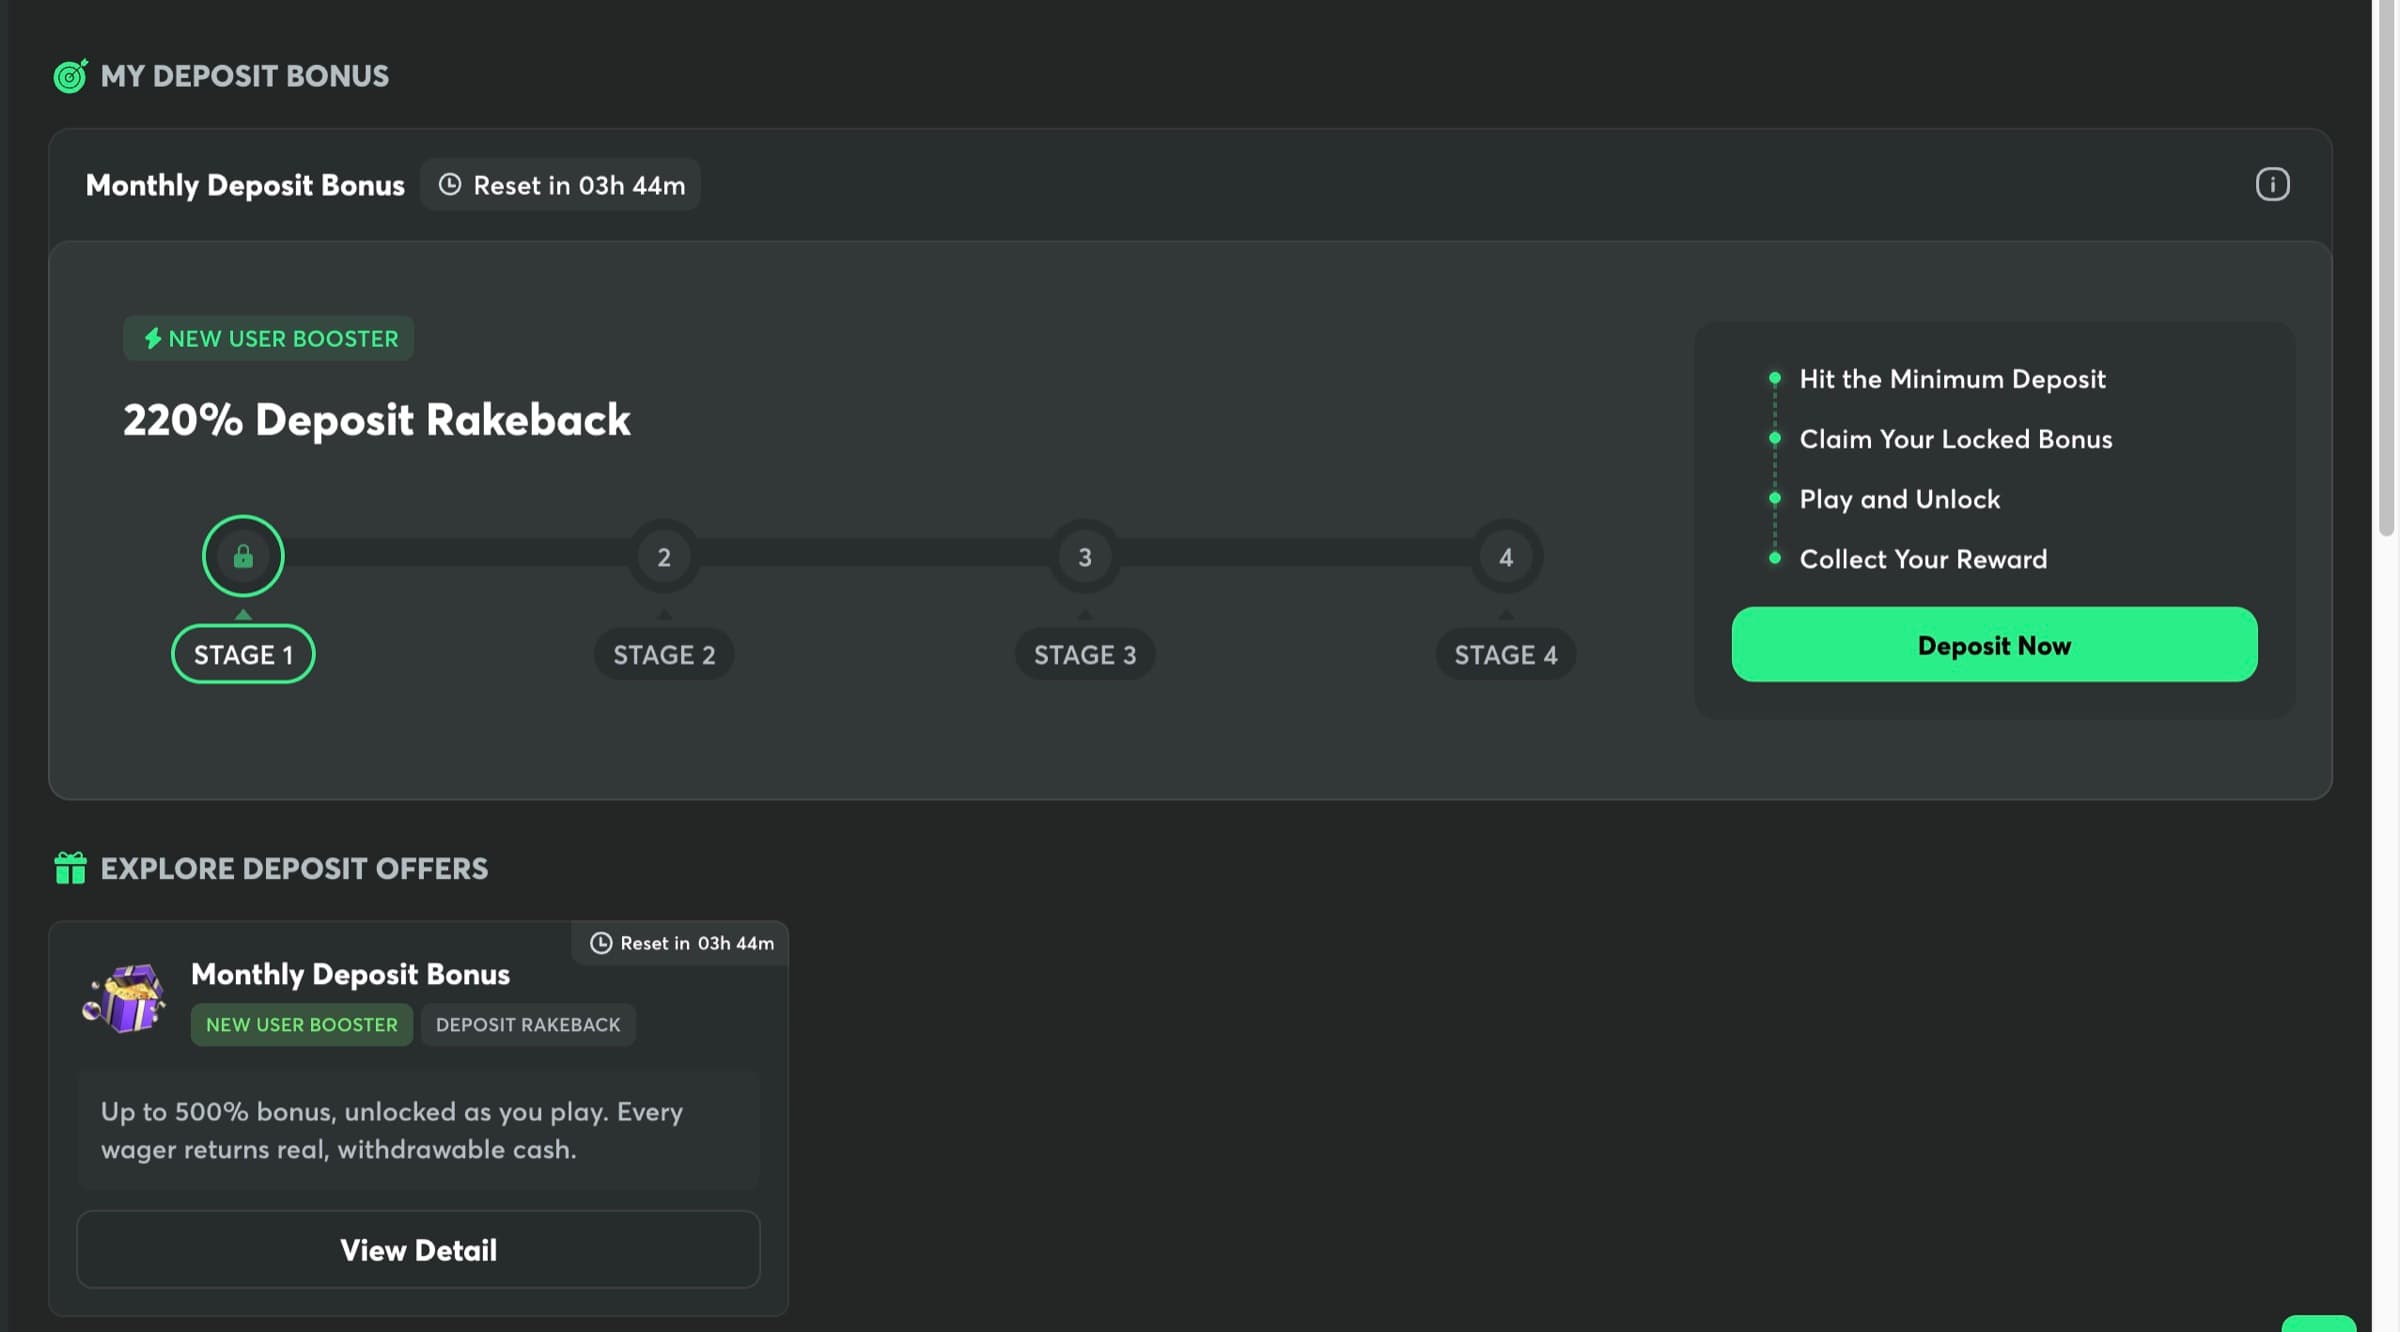The width and height of the screenshot is (2400, 1332).
Task: Click the Monthly Deposit Bonus card title
Action: pyautogui.click(x=350, y=974)
